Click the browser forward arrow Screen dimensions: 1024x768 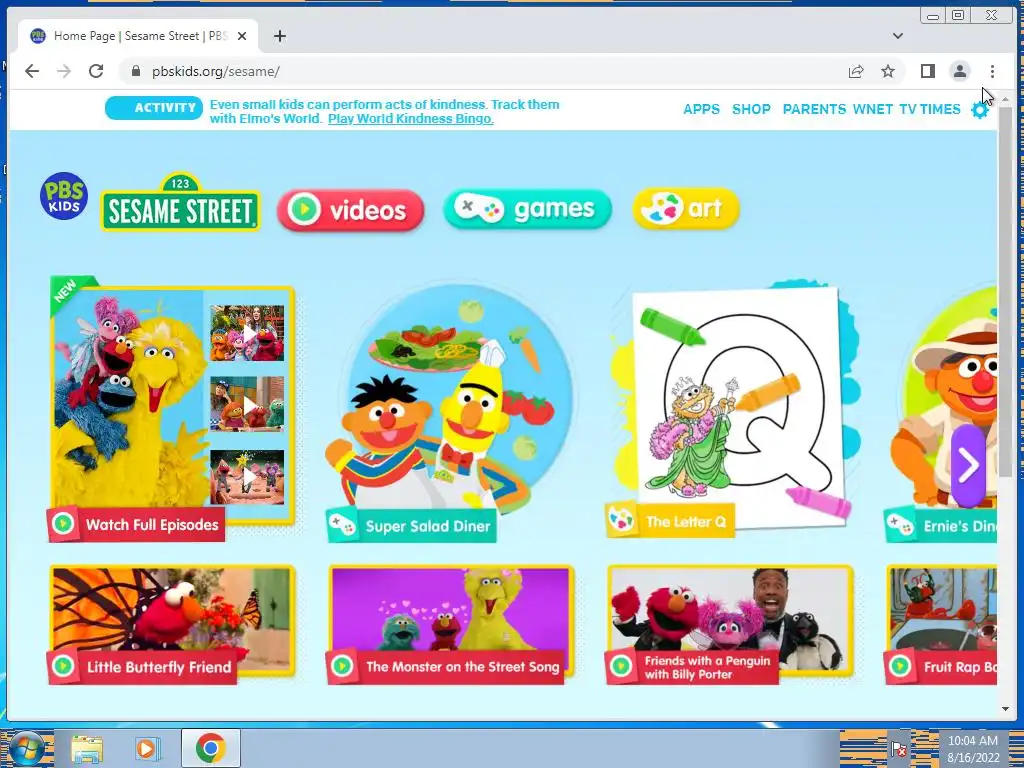tap(64, 71)
